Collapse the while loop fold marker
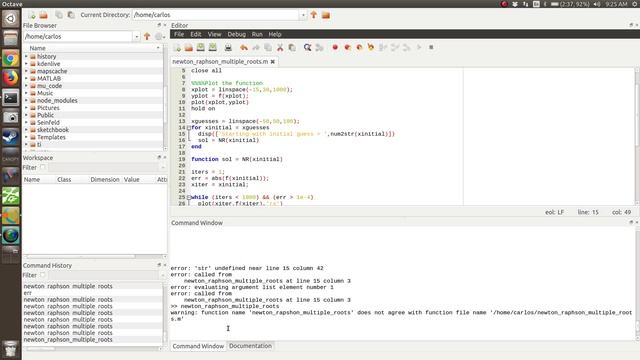 pos(189,197)
